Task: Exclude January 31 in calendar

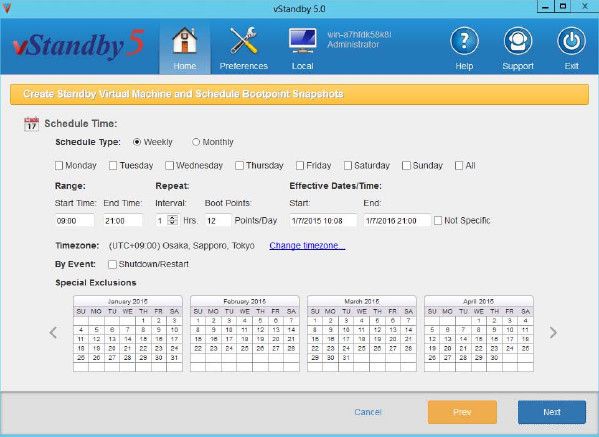Action: point(175,358)
